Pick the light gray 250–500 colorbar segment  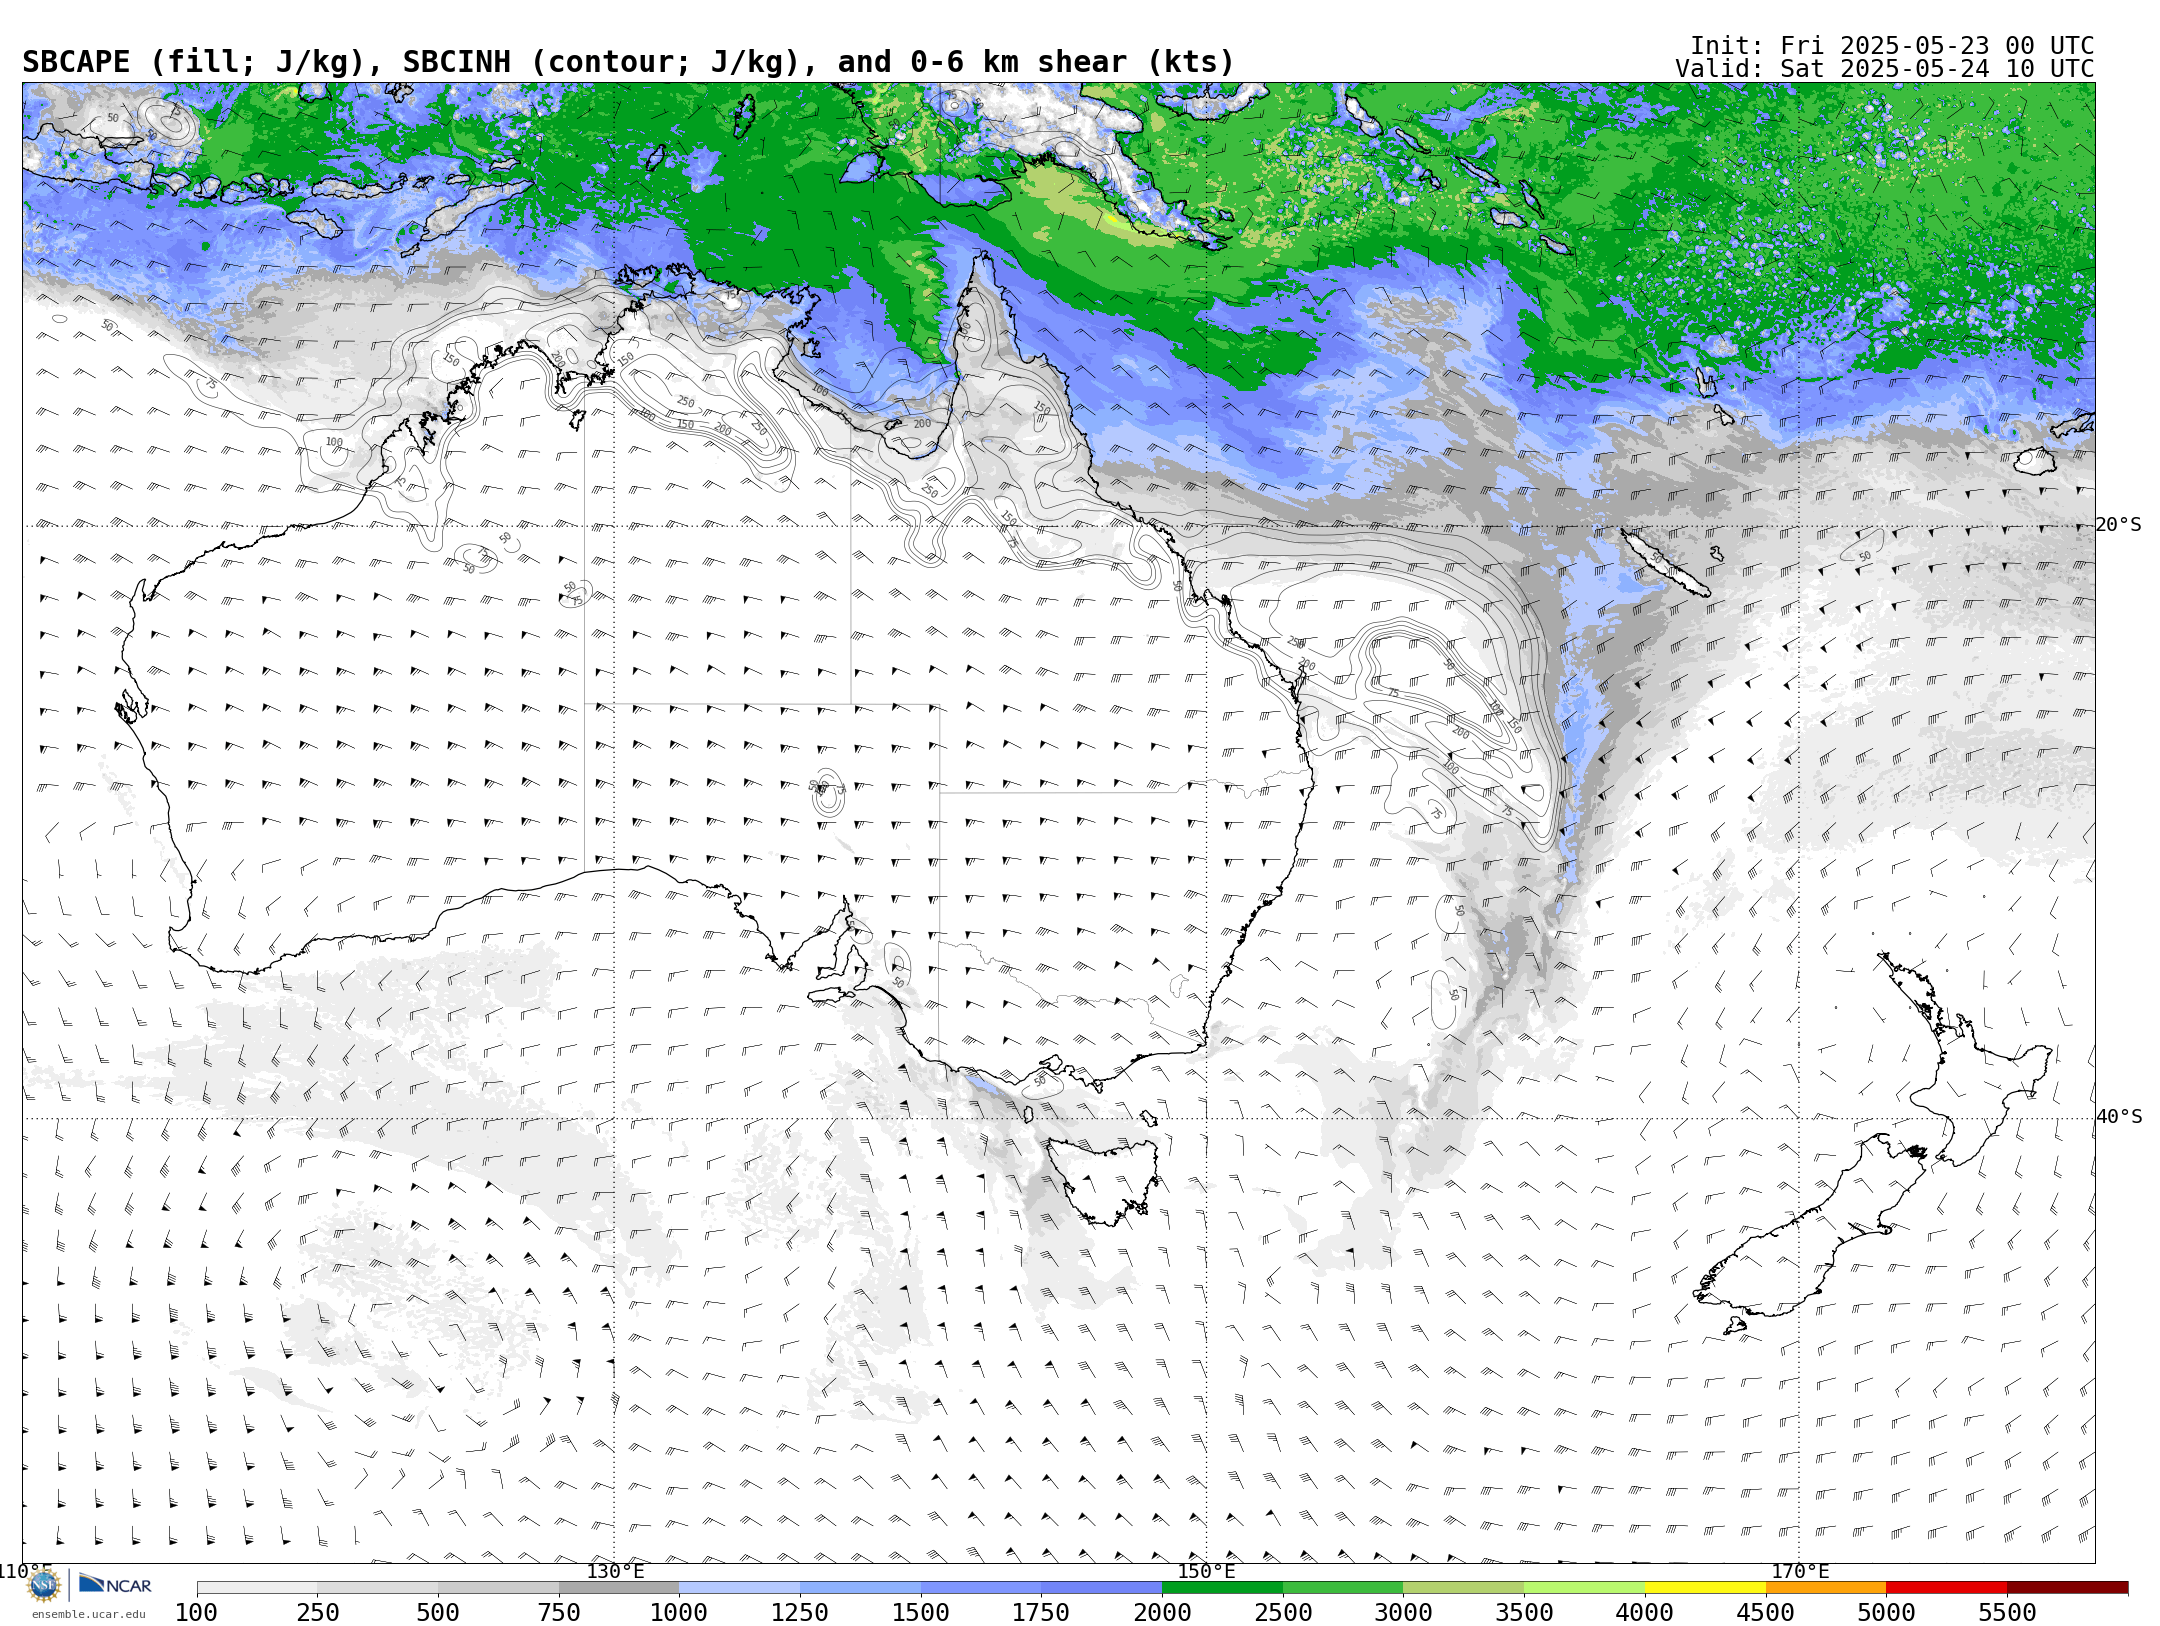tap(378, 1588)
